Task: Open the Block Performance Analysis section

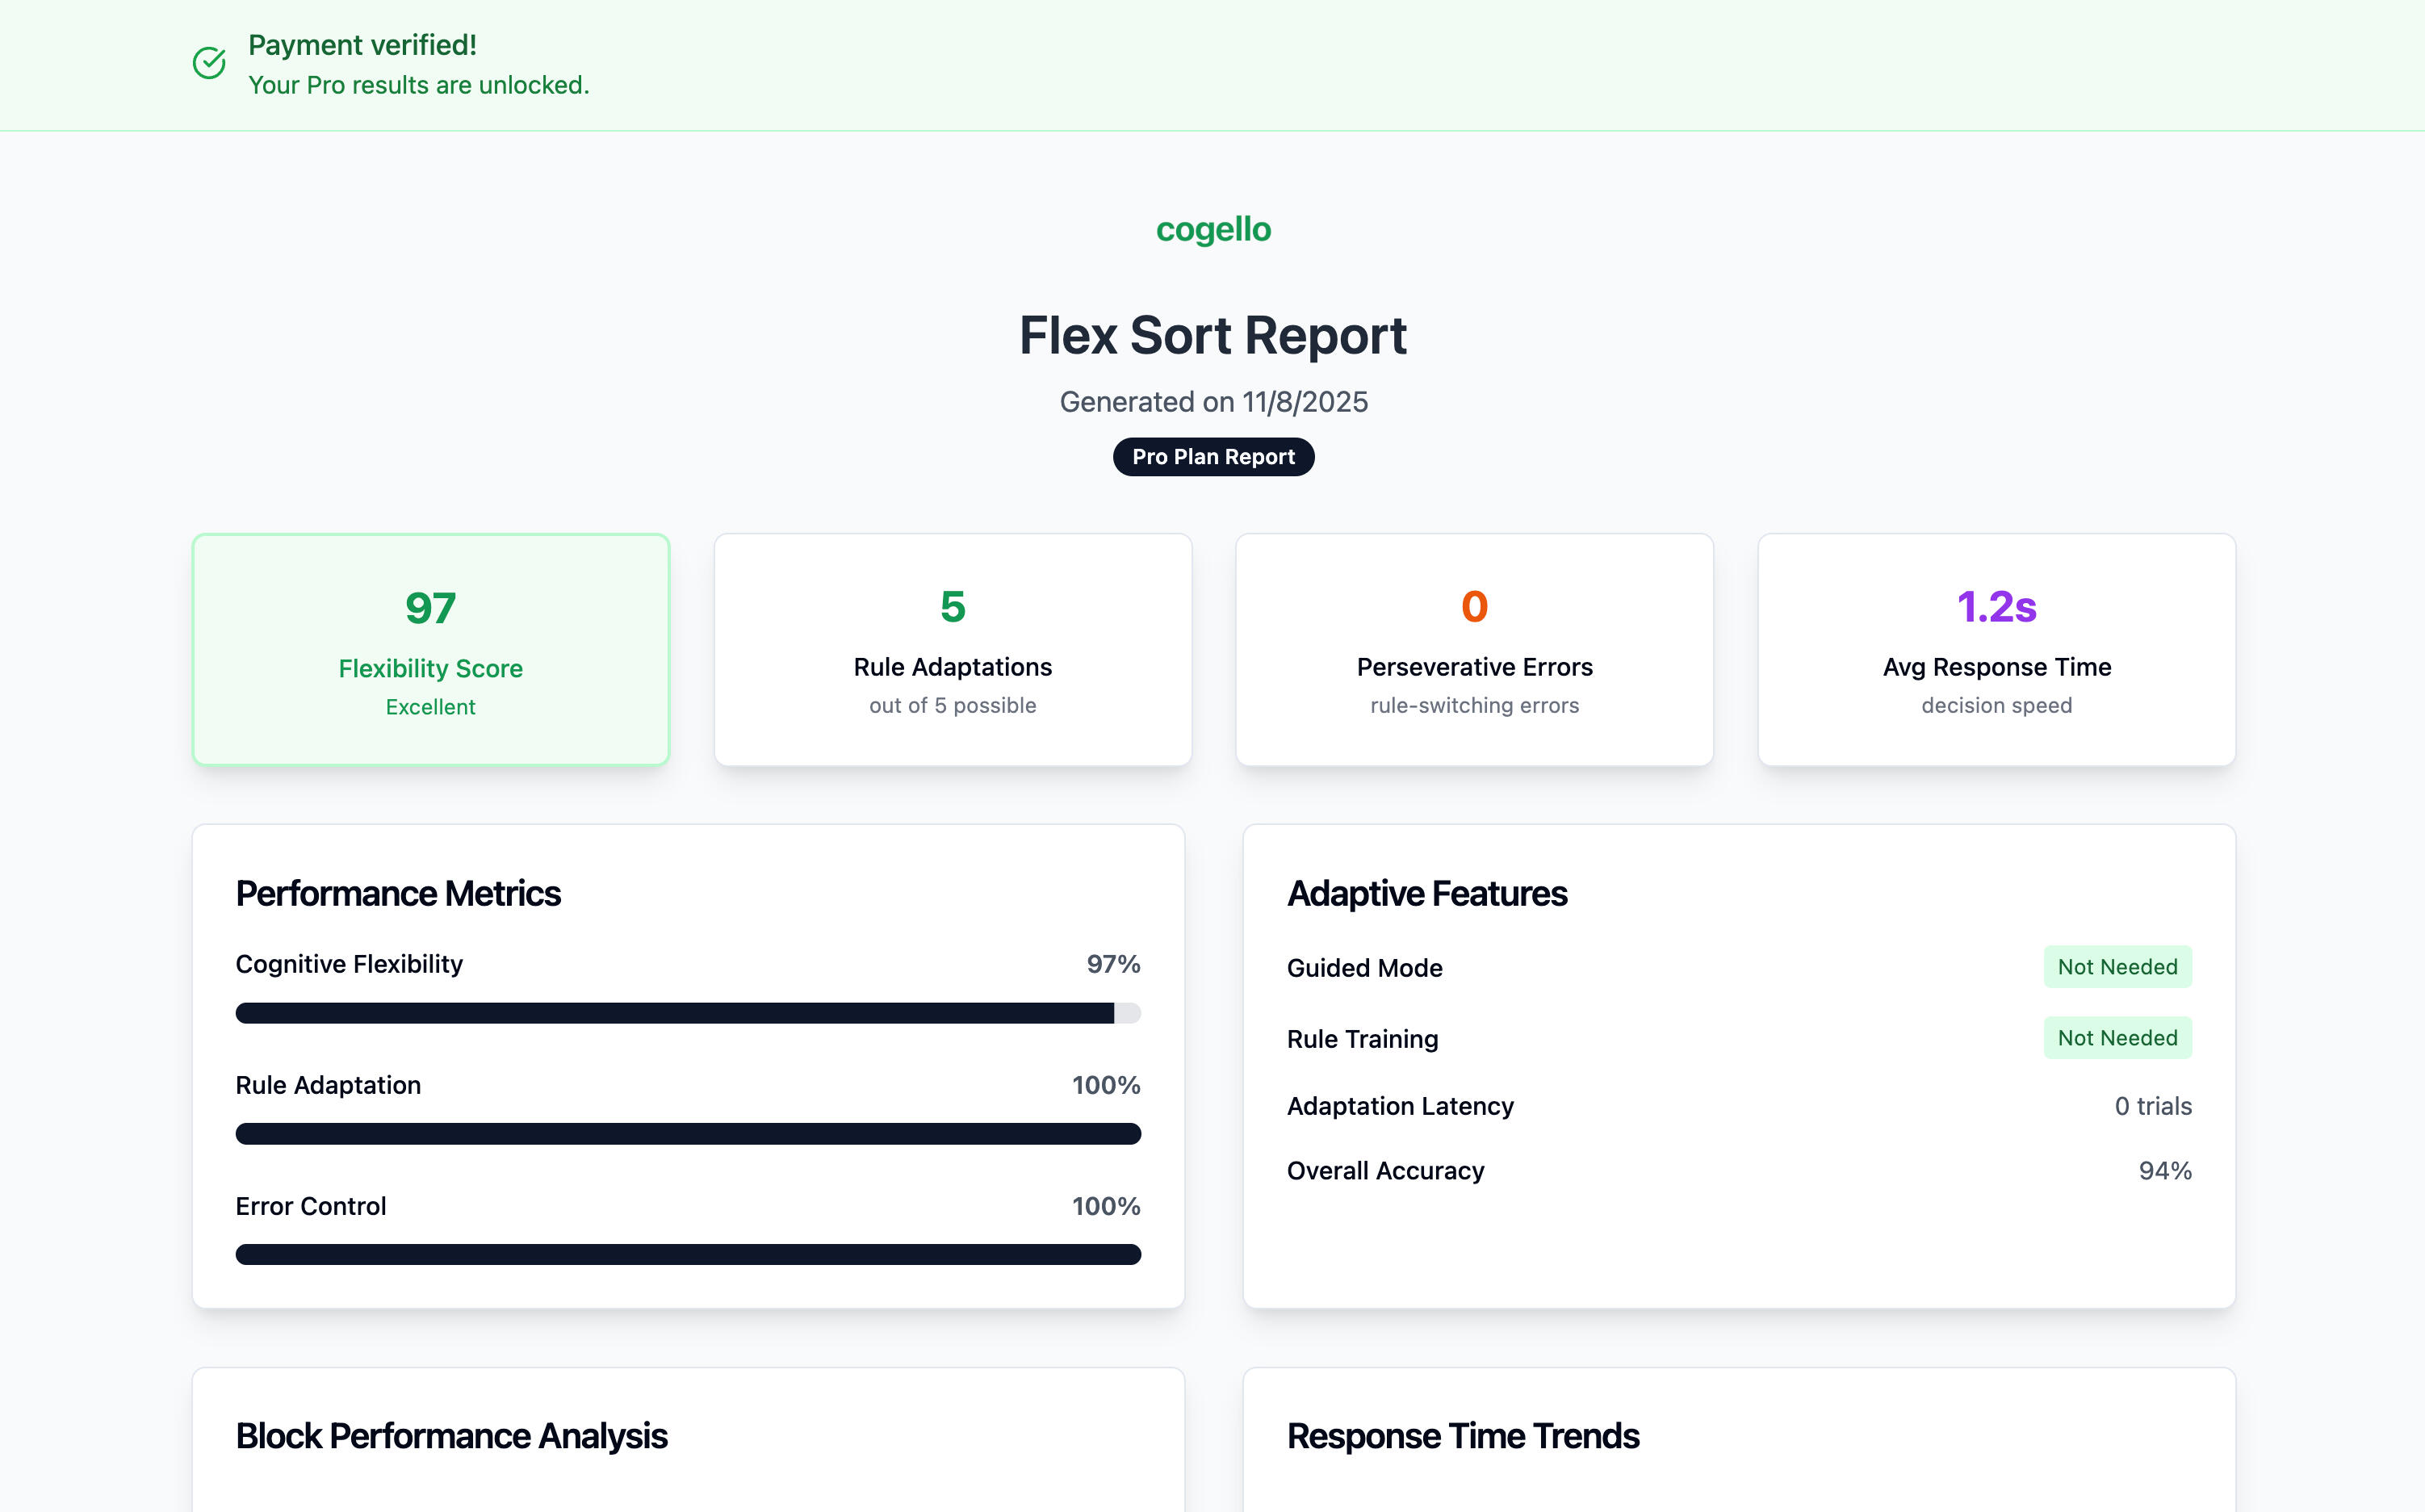Action: click(x=451, y=1436)
